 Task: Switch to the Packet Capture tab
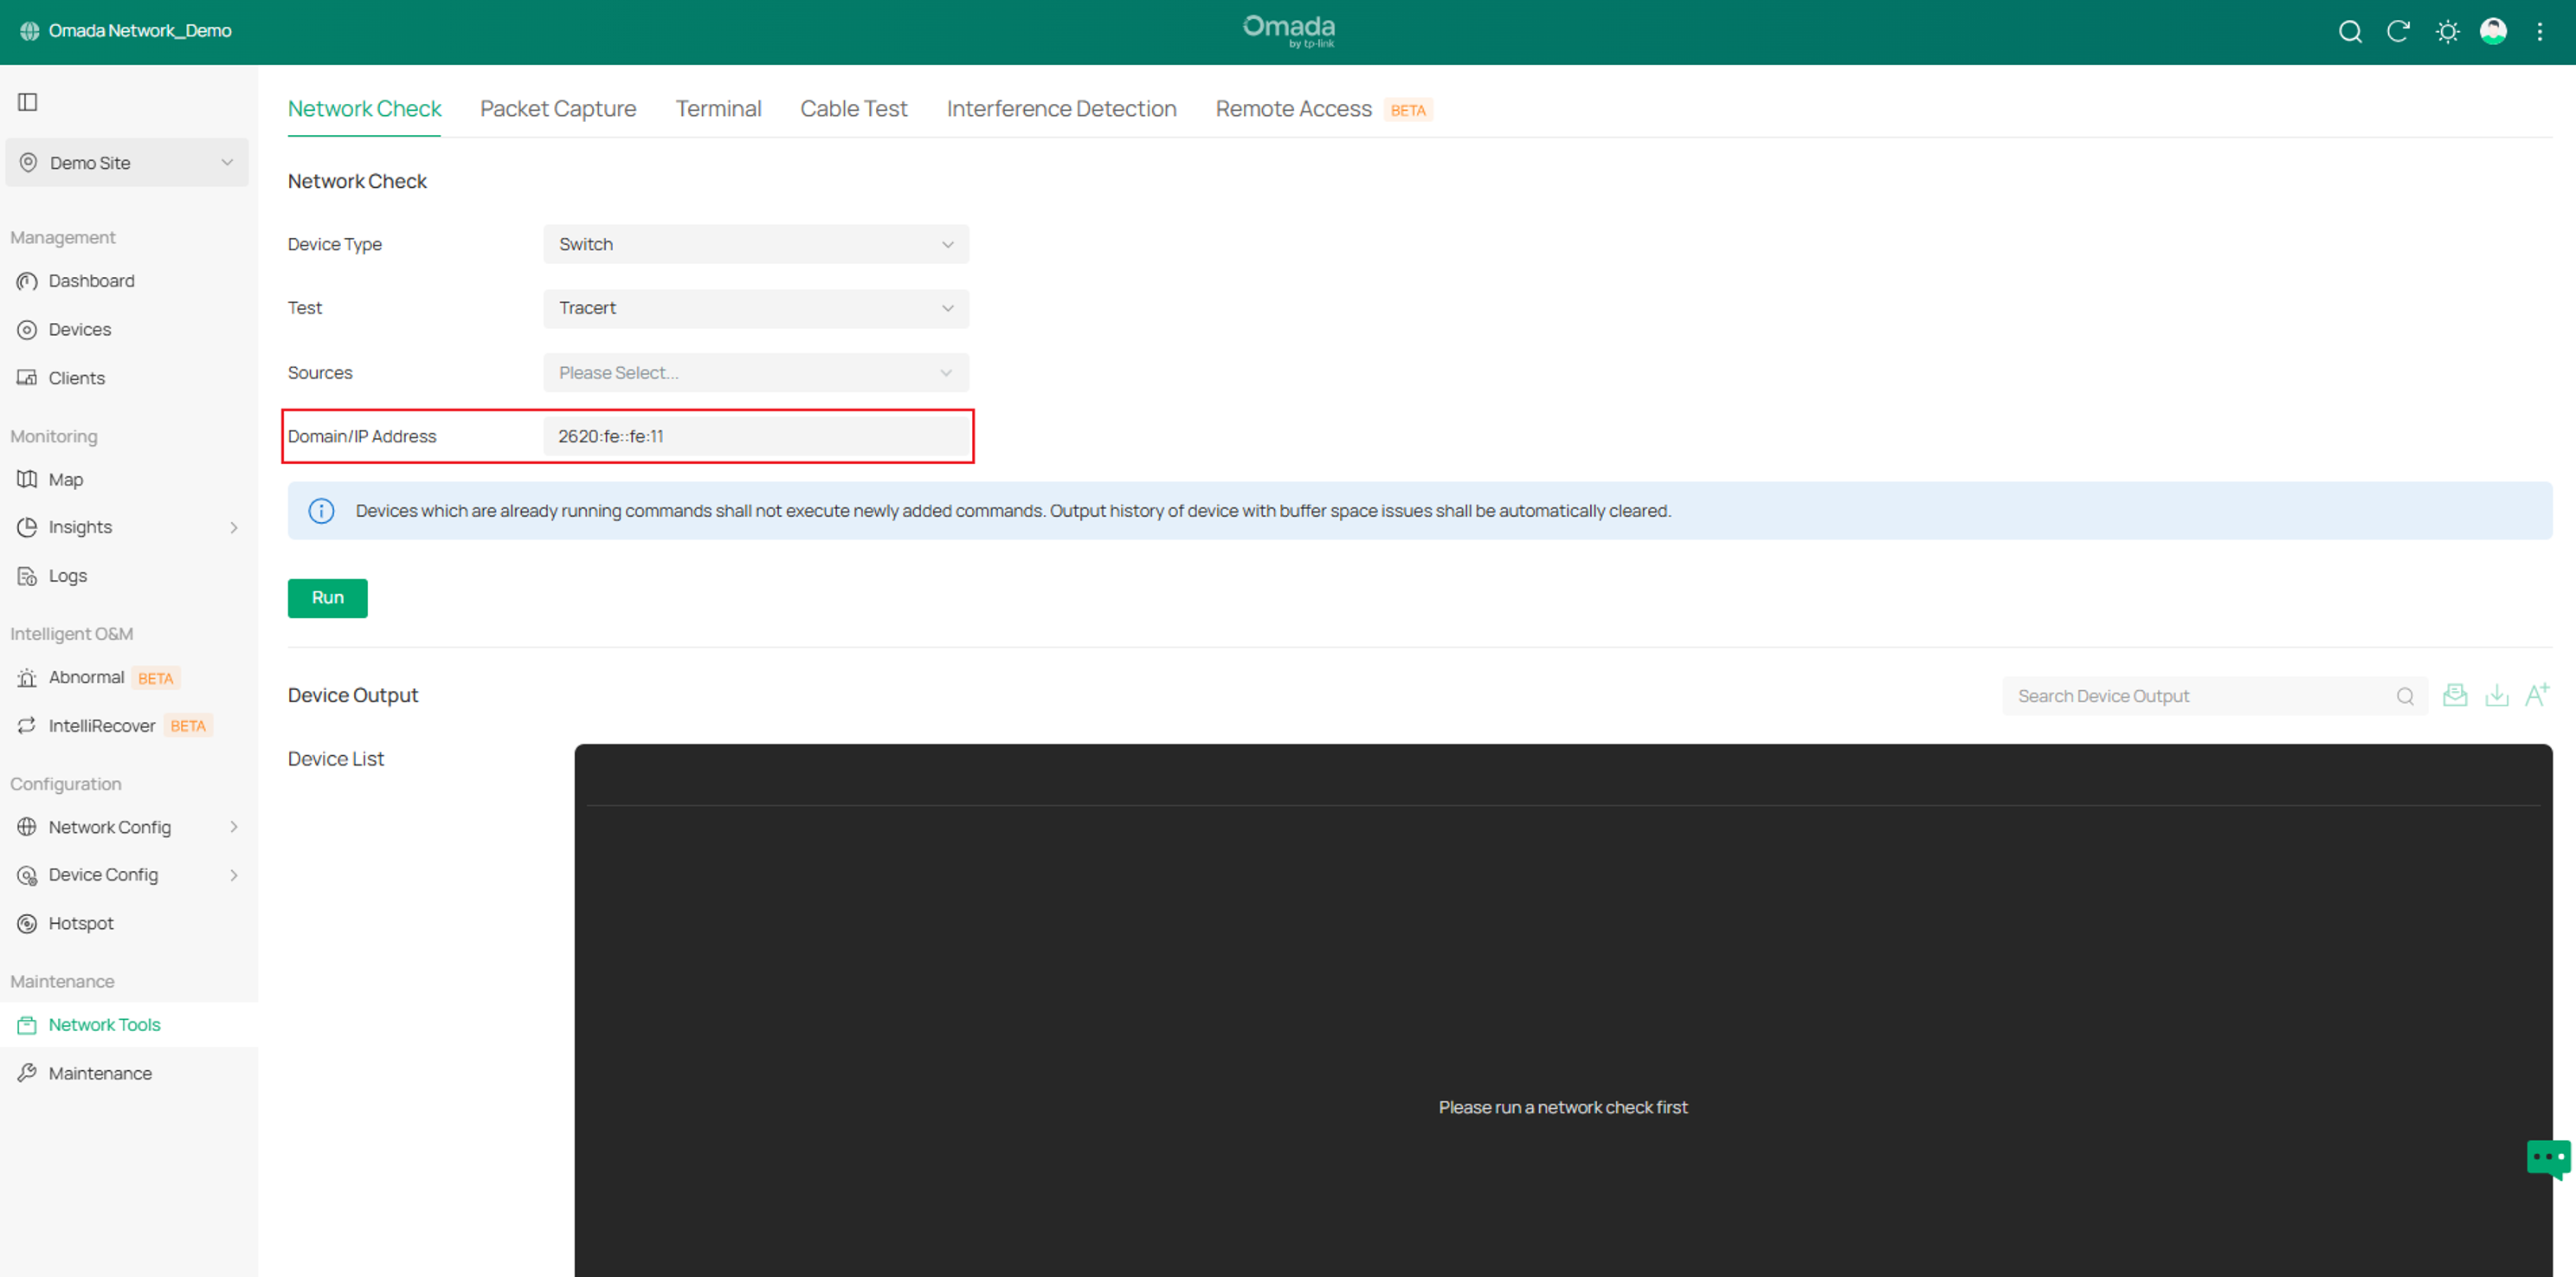point(558,109)
